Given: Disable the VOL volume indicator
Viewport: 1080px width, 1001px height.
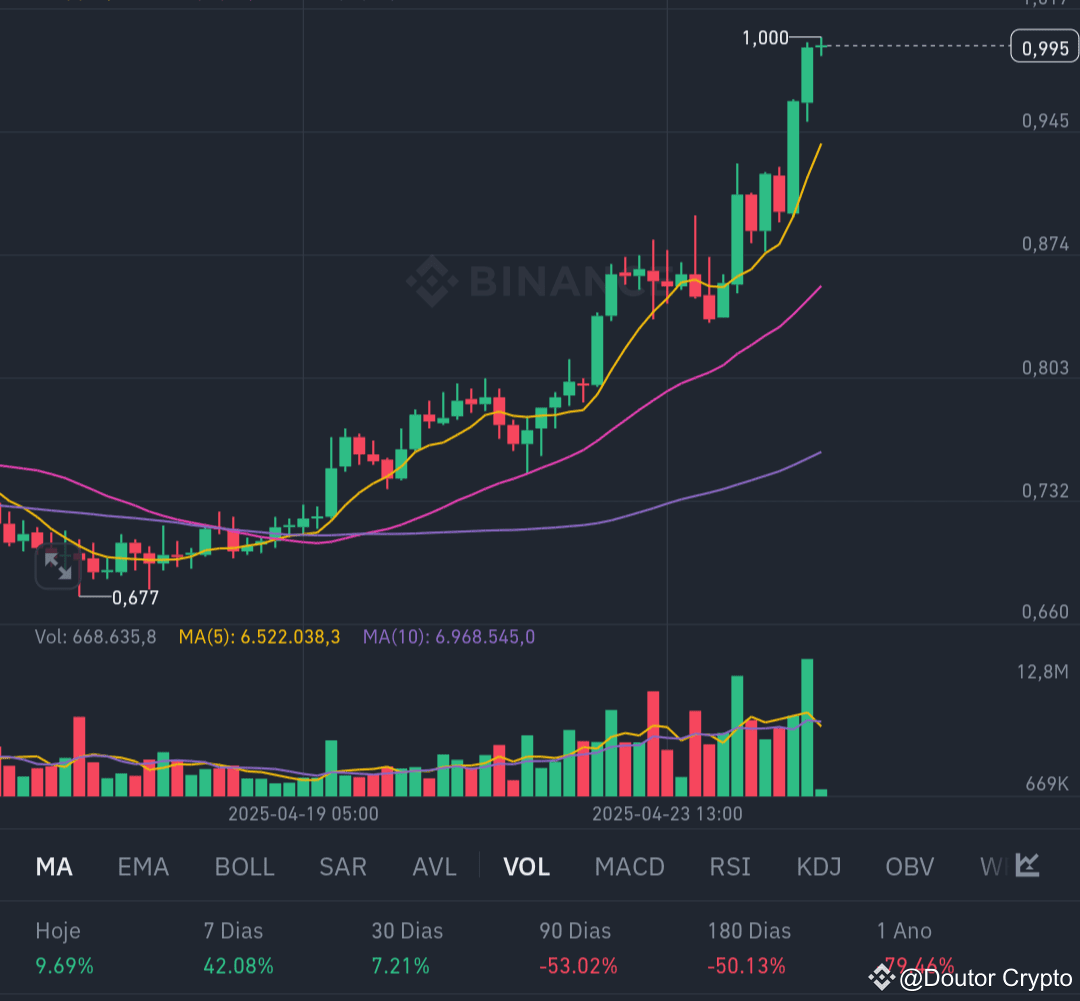Looking at the screenshot, I should click(x=527, y=867).
